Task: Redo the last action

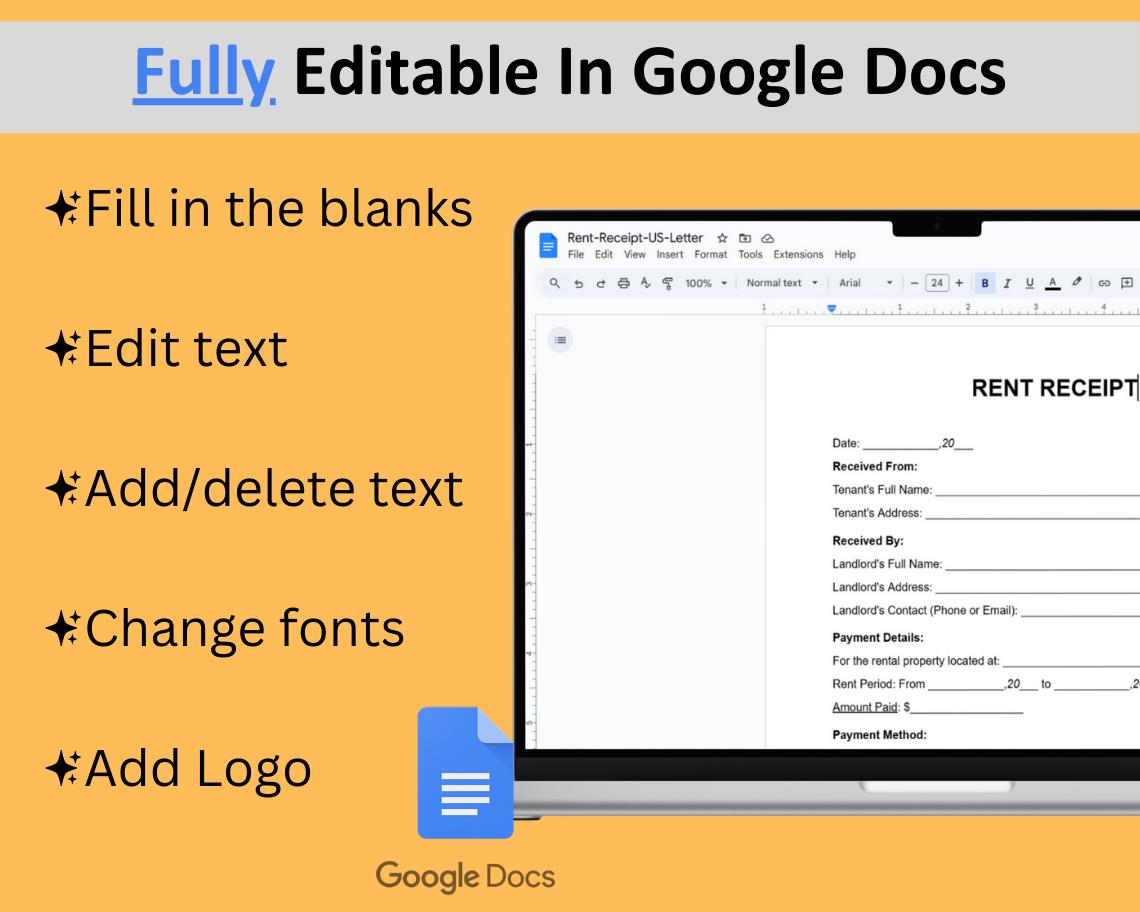Action: point(601,284)
